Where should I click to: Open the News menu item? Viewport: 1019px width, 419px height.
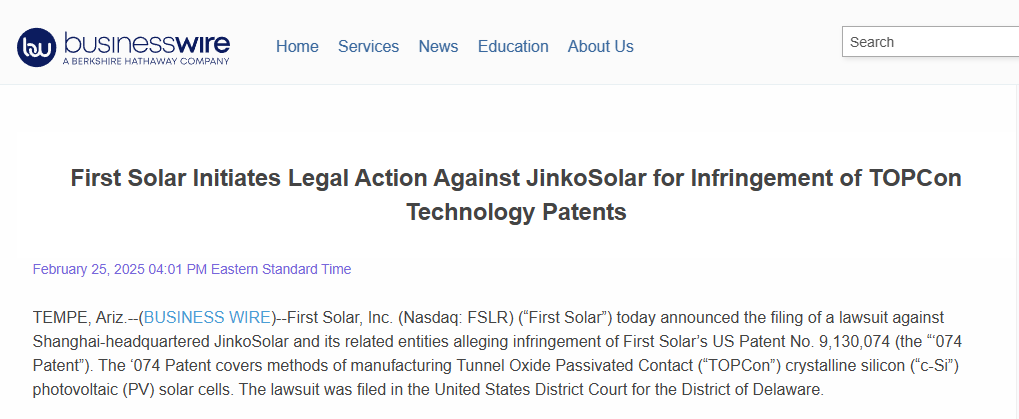point(438,47)
